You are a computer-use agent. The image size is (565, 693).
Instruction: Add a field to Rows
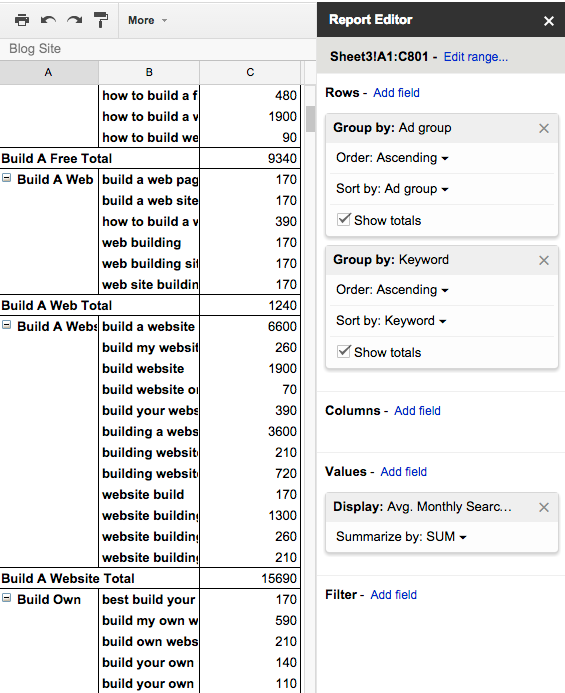tap(396, 93)
